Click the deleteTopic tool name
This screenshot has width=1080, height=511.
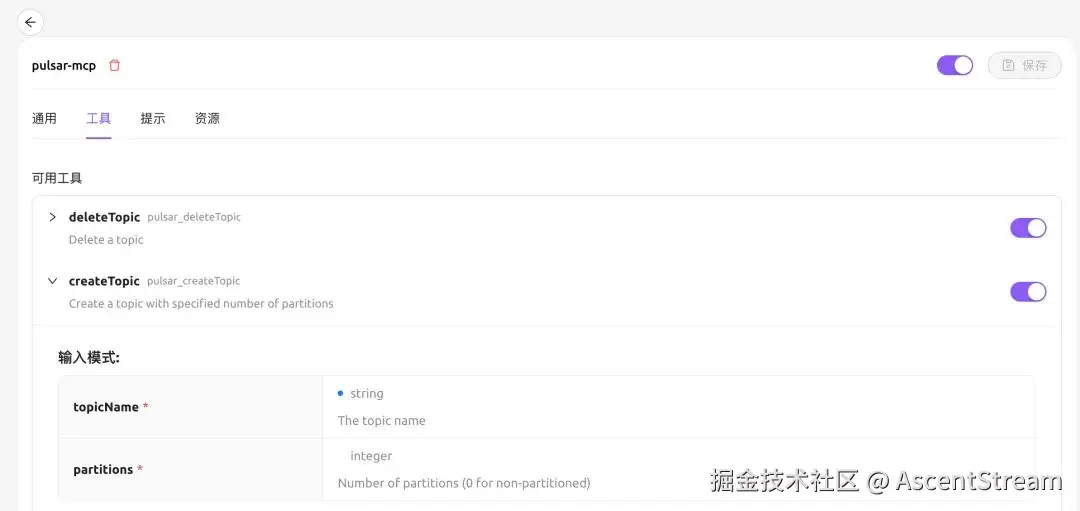(104, 217)
